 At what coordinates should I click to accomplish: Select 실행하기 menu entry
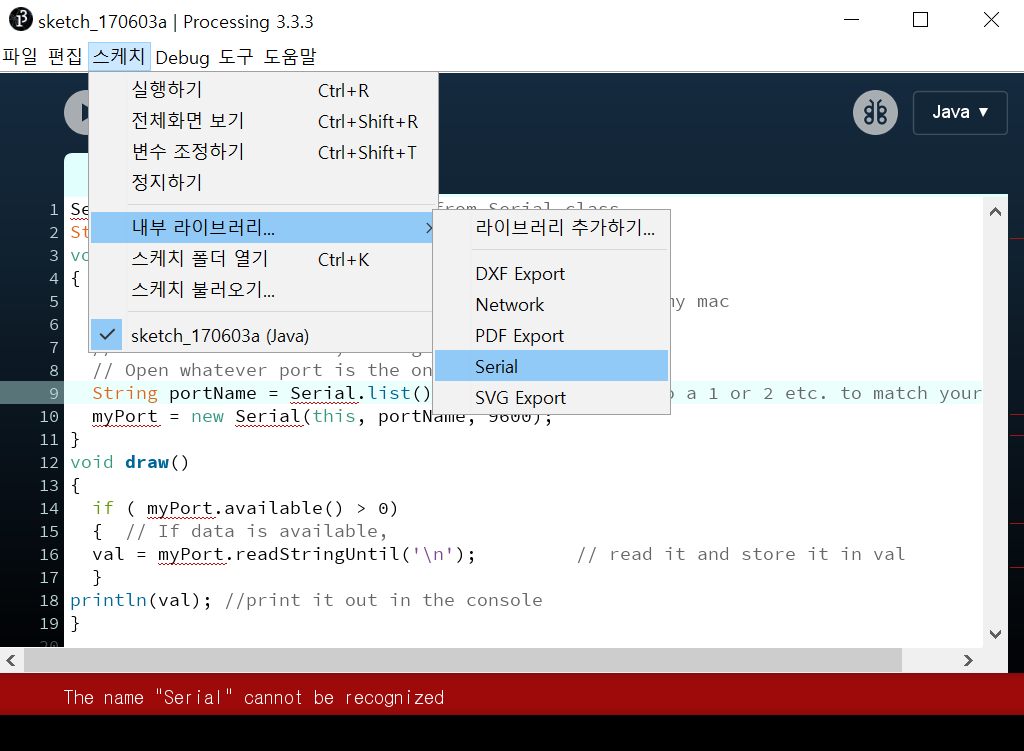point(264,90)
